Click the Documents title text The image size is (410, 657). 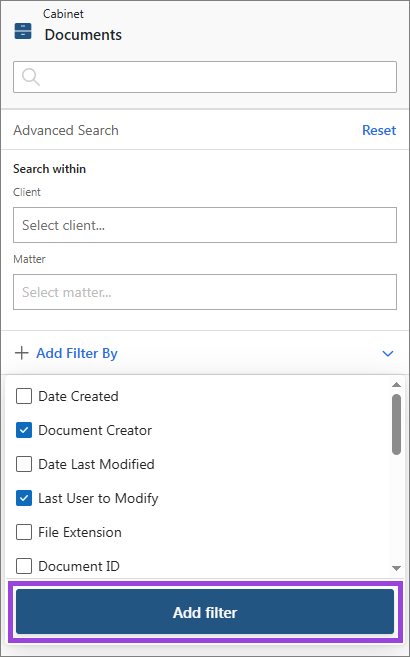point(83,35)
